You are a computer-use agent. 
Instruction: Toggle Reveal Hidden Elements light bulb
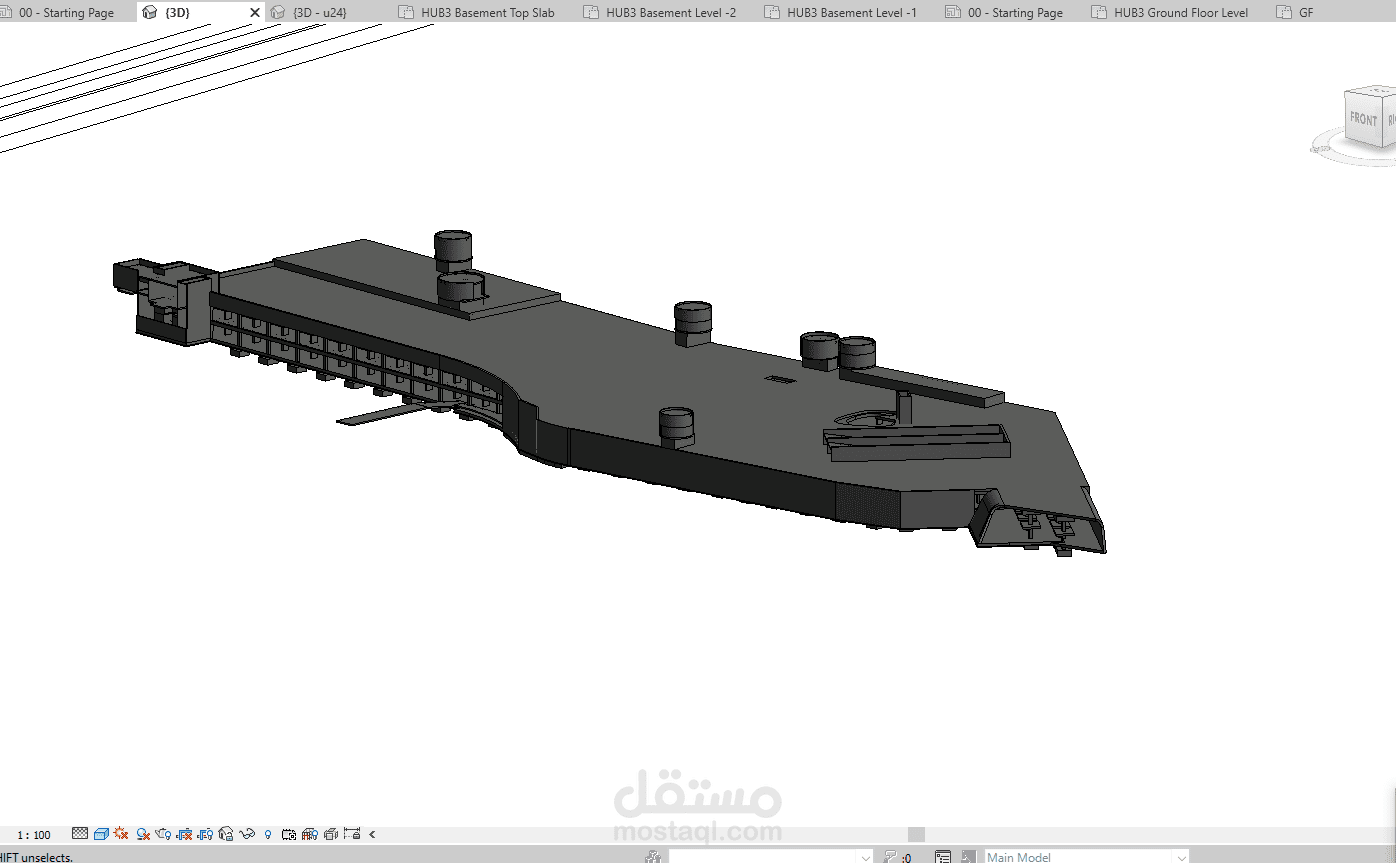point(268,834)
